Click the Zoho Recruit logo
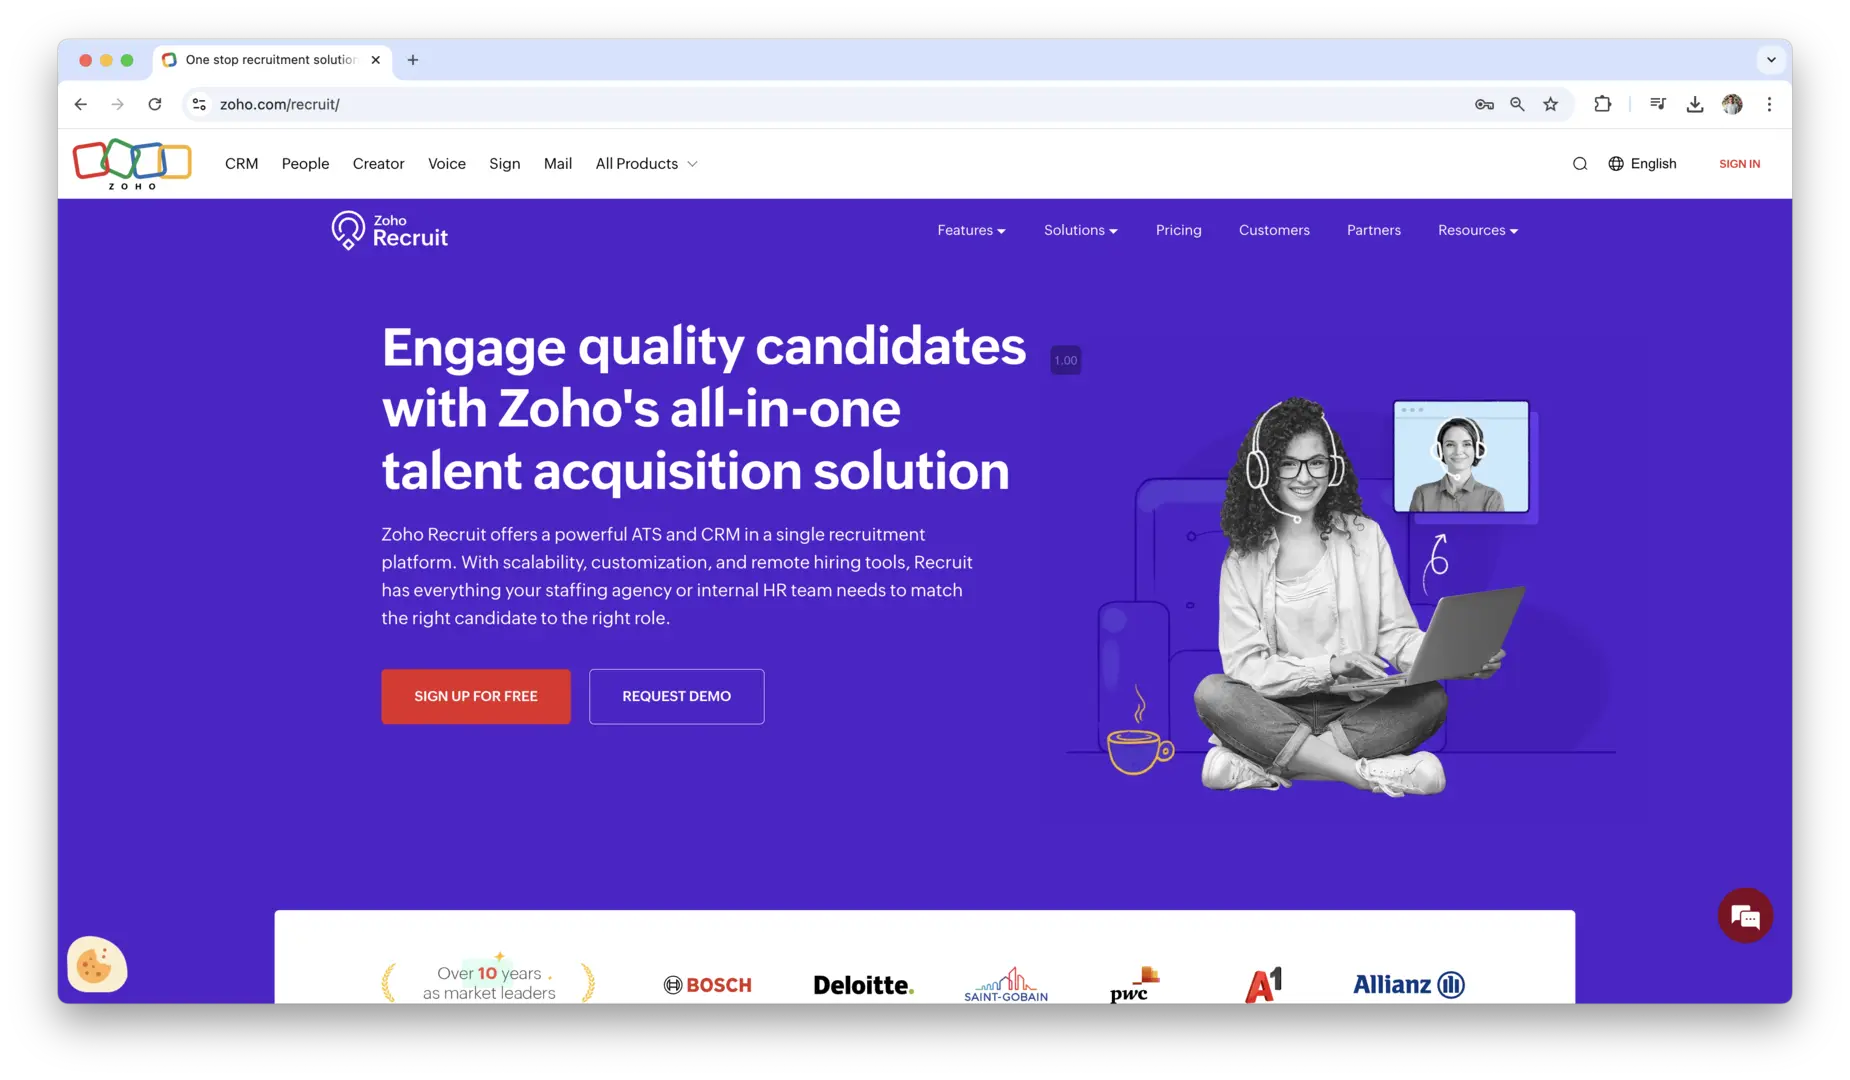The height and width of the screenshot is (1080, 1850). (x=390, y=230)
